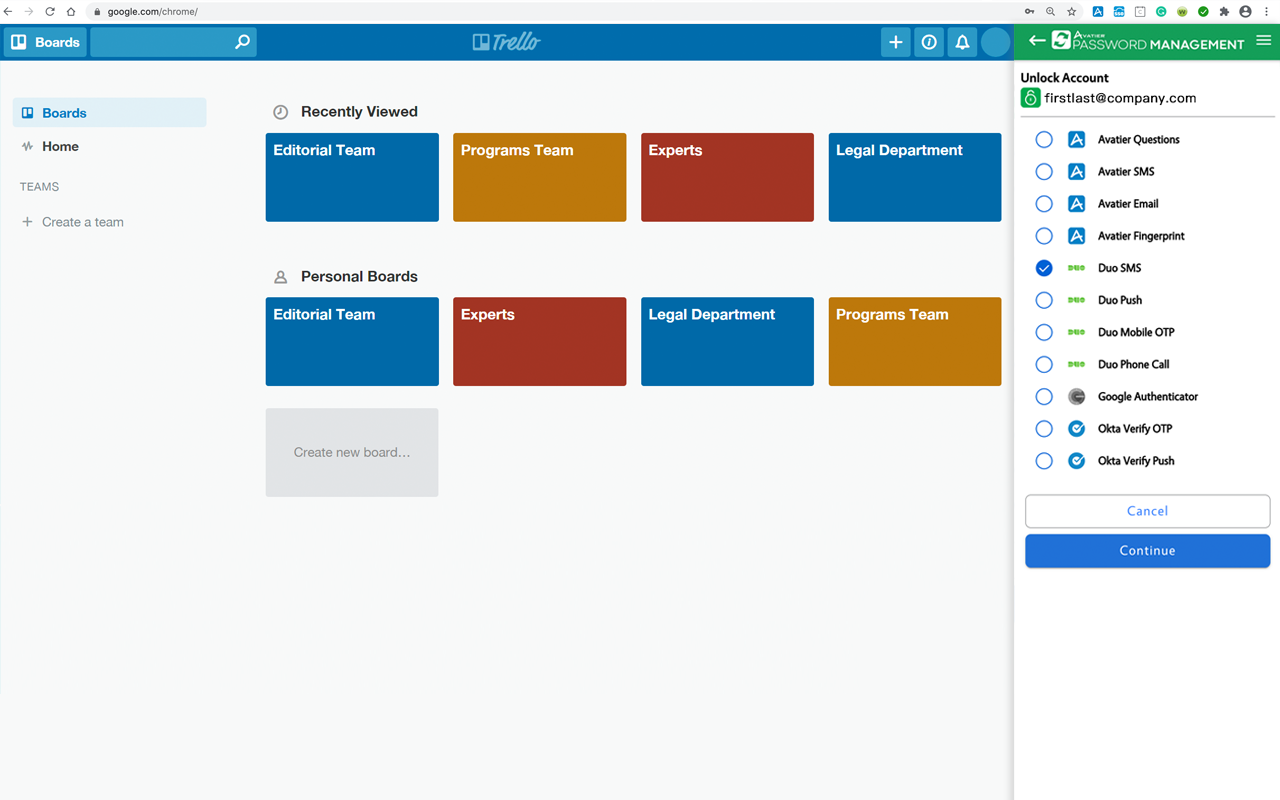Open the Chrome Extensions puzzle icon
The height and width of the screenshot is (800, 1280).
click(1224, 12)
